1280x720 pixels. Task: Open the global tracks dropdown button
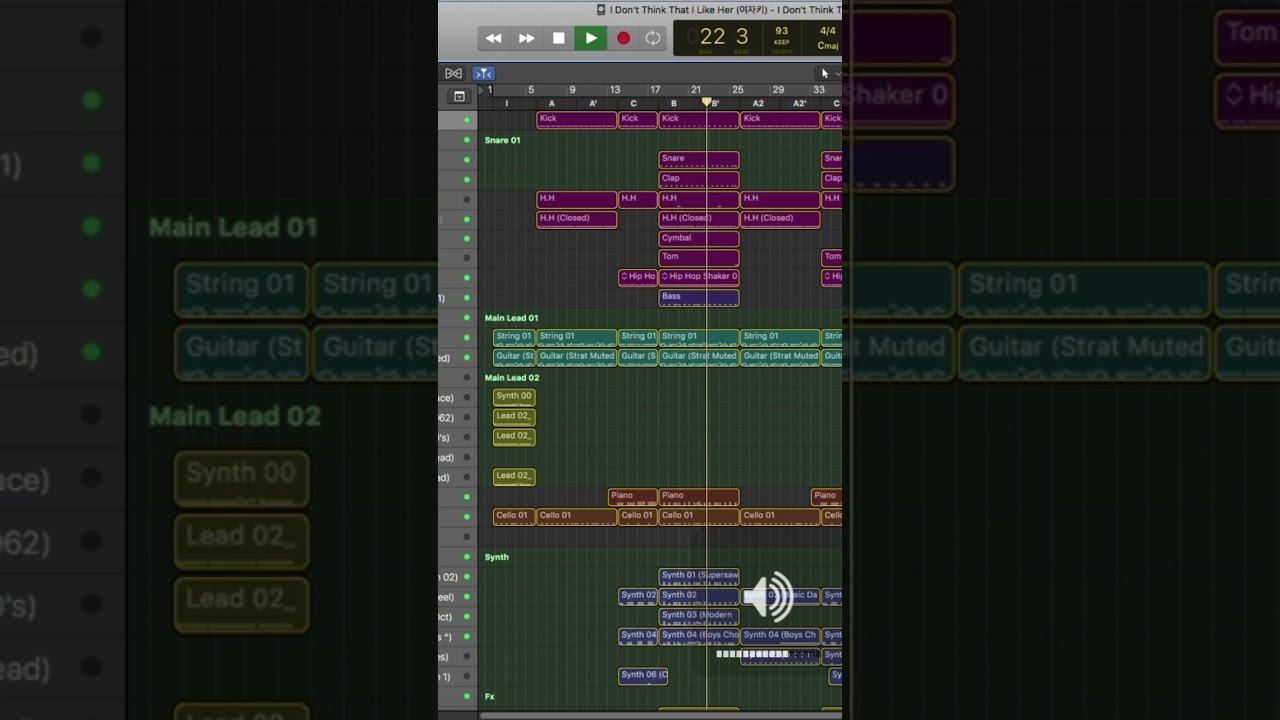[459, 97]
